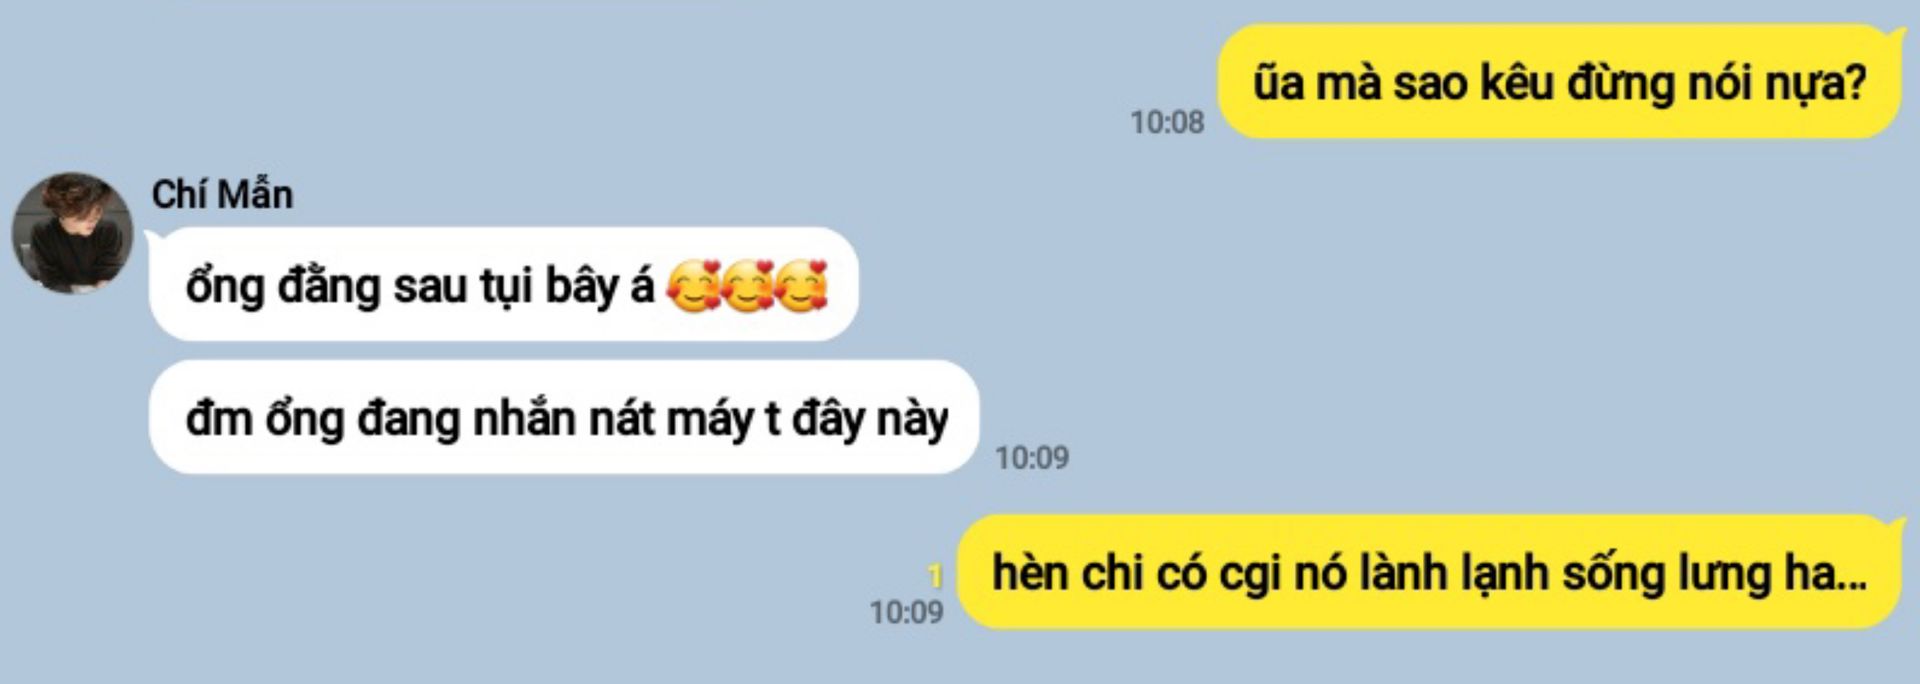This screenshot has width=1920, height=684.
Task: Click the word 'kêu' in the top yellow bubble
Action: 1516,82
